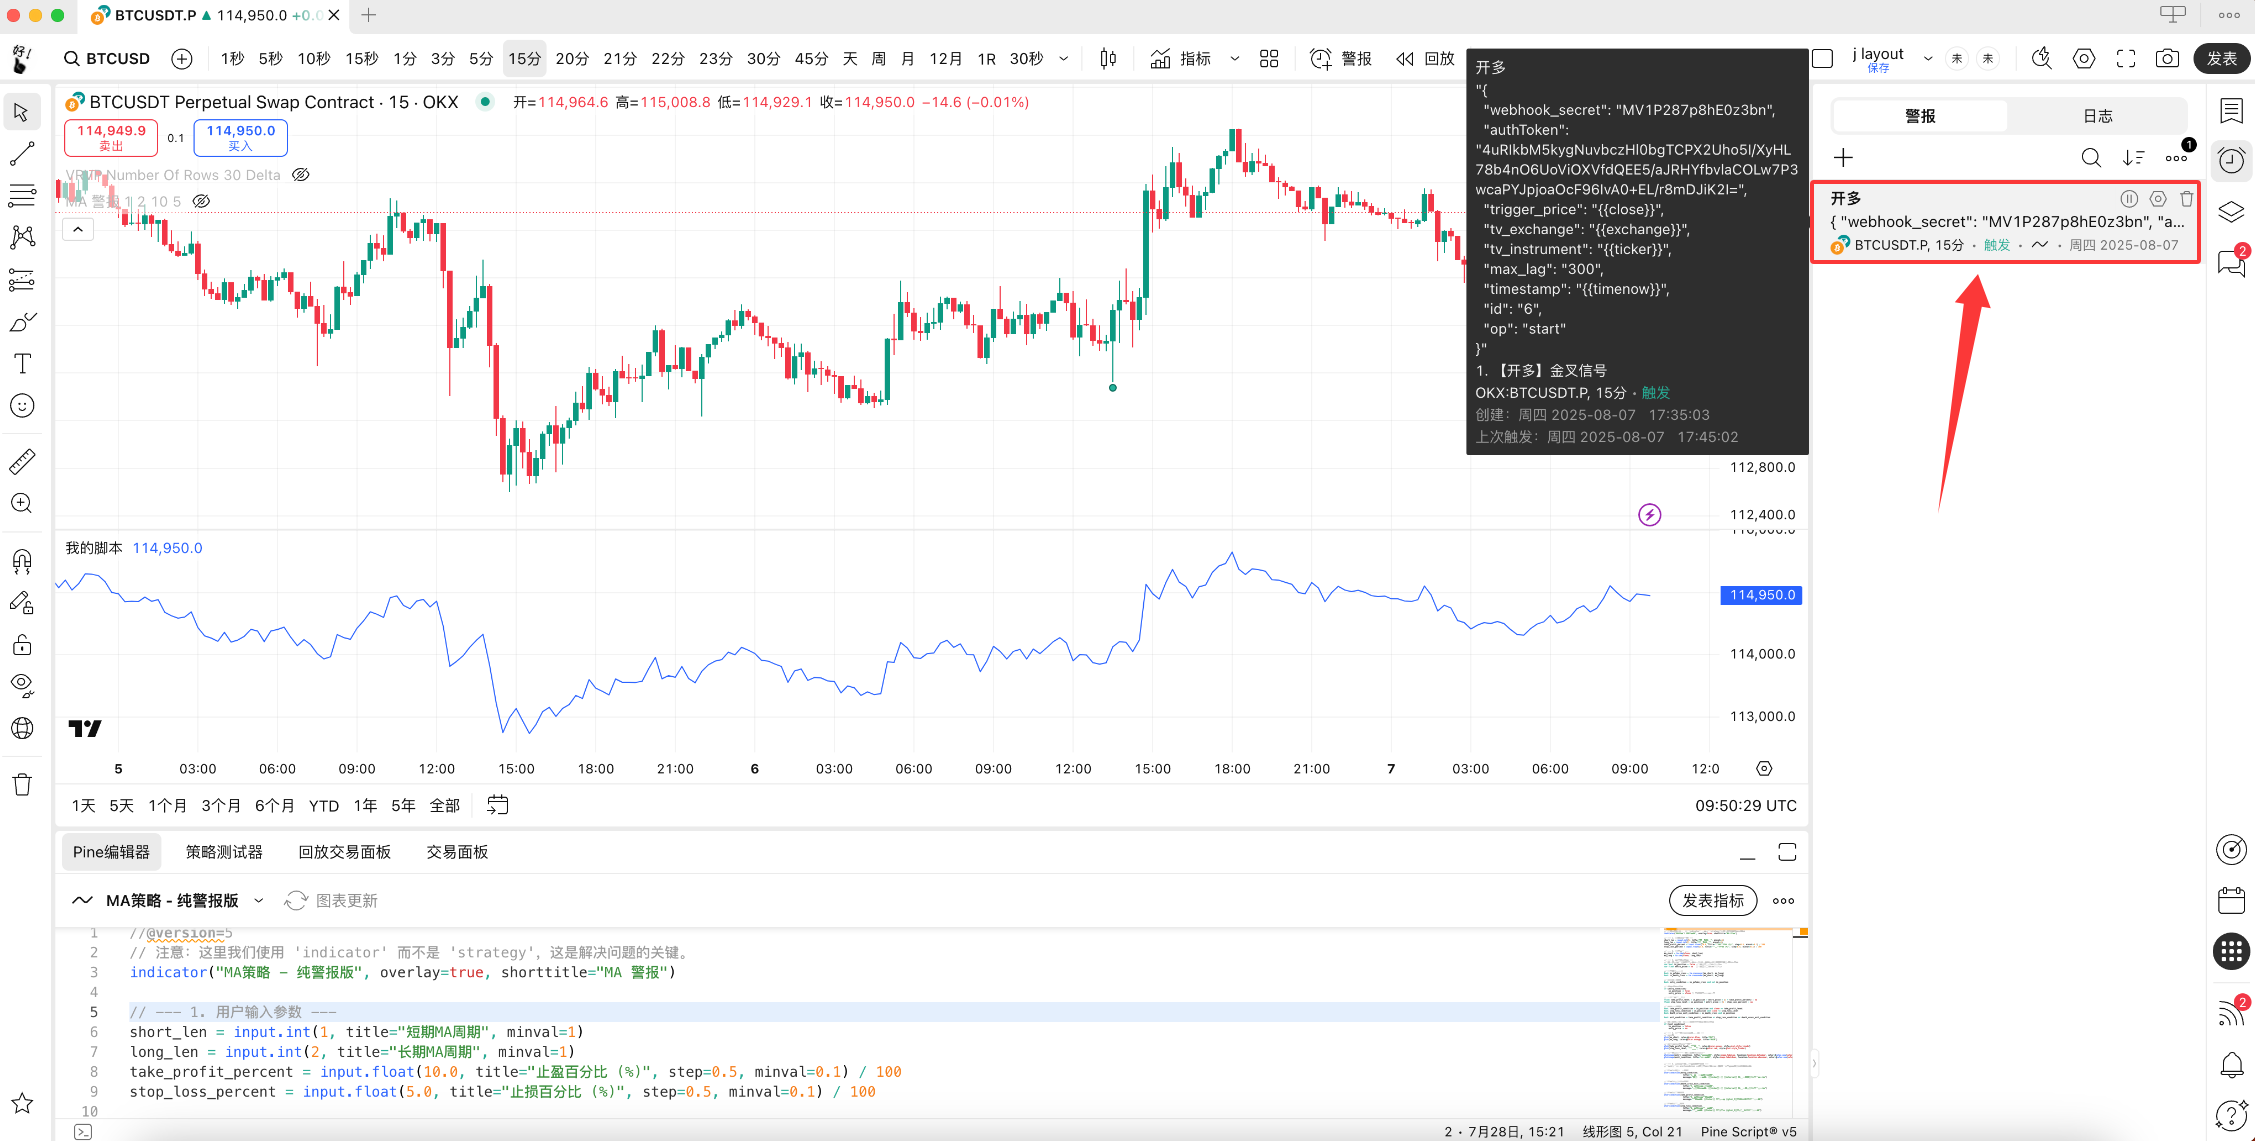Screen dimensions: 2255x1141
Task: Toggle visibility of MA 警报 indicator
Action: click(x=201, y=201)
